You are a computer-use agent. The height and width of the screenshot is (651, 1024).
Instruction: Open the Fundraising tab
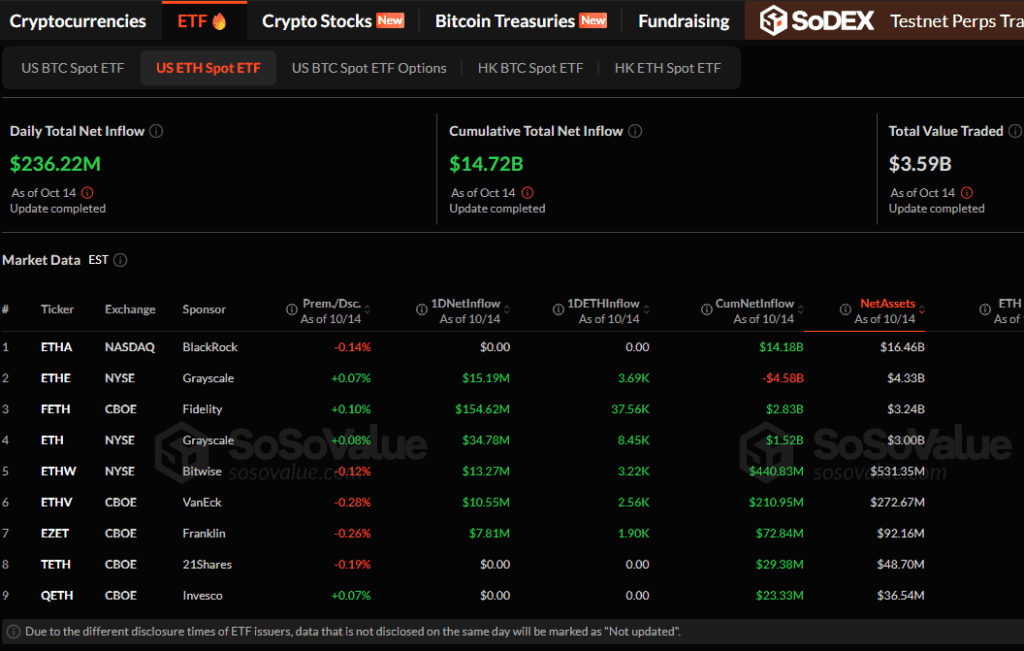(683, 21)
